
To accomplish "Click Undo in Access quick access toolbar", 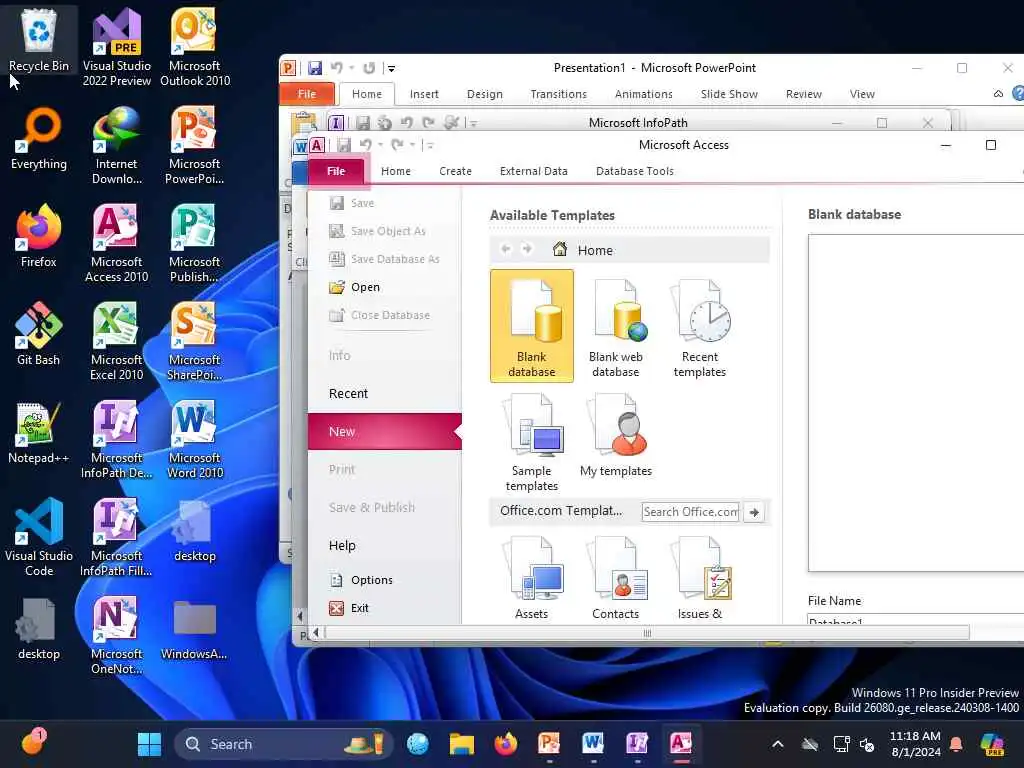I will click(x=365, y=145).
